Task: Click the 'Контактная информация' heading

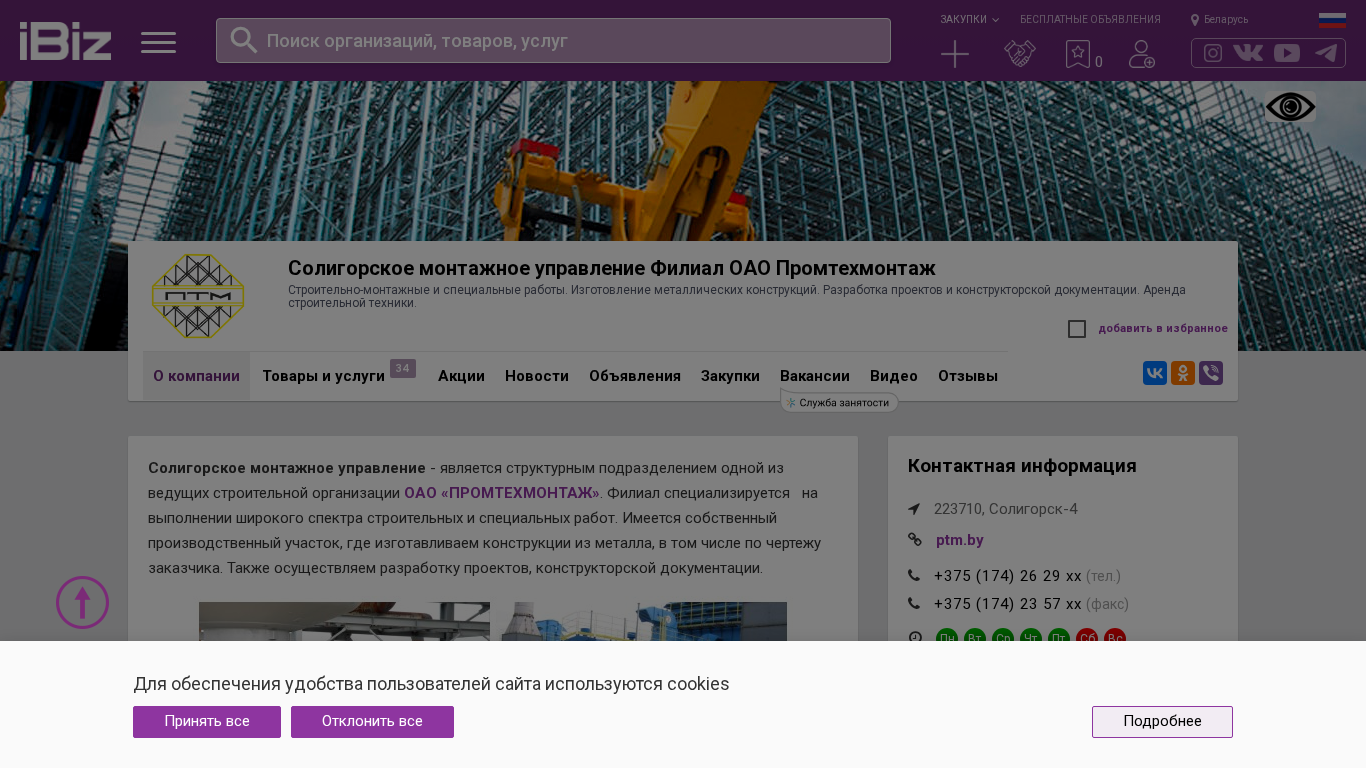Action: pyautogui.click(x=1022, y=466)
